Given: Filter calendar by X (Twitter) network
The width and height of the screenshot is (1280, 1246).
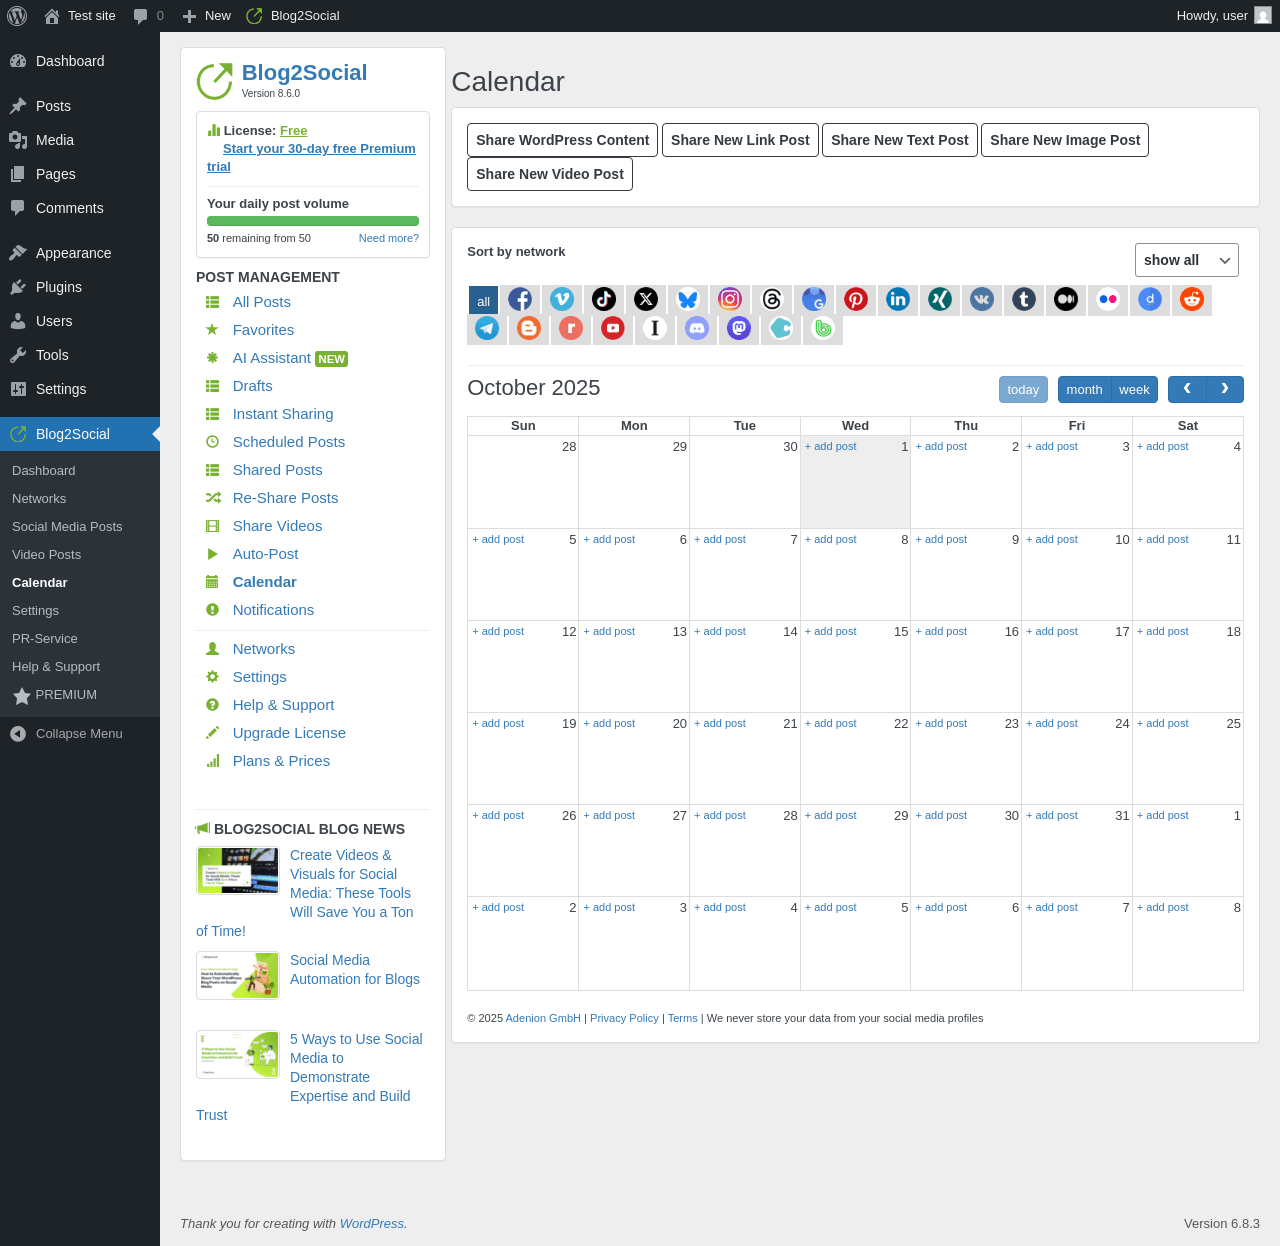Looking at the screenshot, I should [x=646, y=299].
